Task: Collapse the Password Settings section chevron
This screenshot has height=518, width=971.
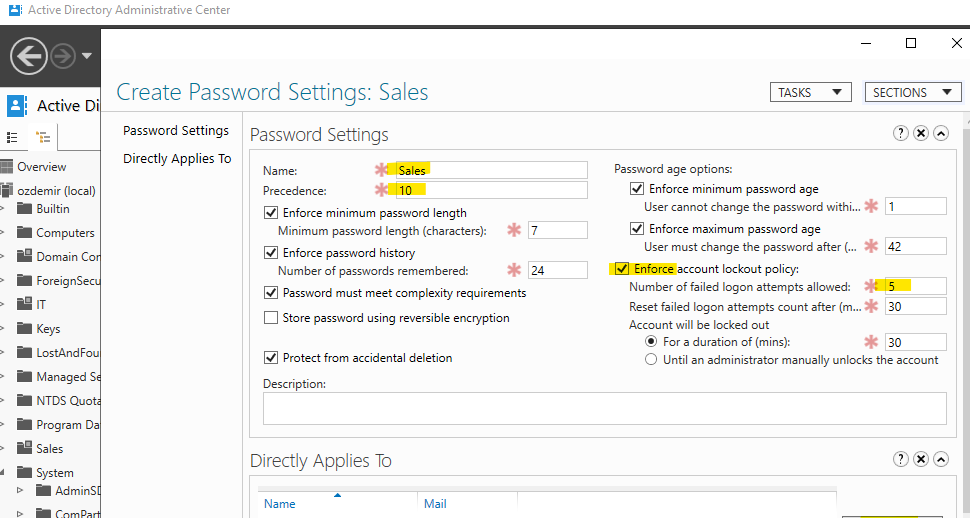Action: coord(941,134)
